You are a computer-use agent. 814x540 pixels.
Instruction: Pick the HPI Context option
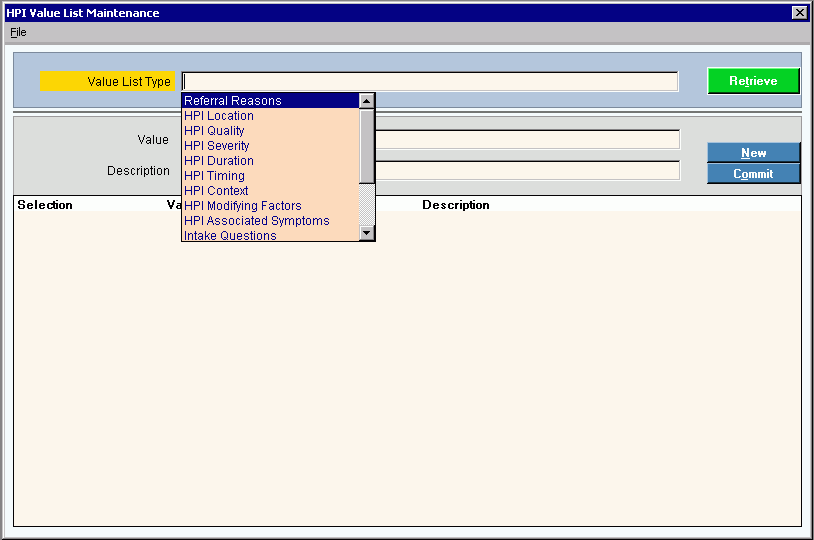tap(216, 191)
